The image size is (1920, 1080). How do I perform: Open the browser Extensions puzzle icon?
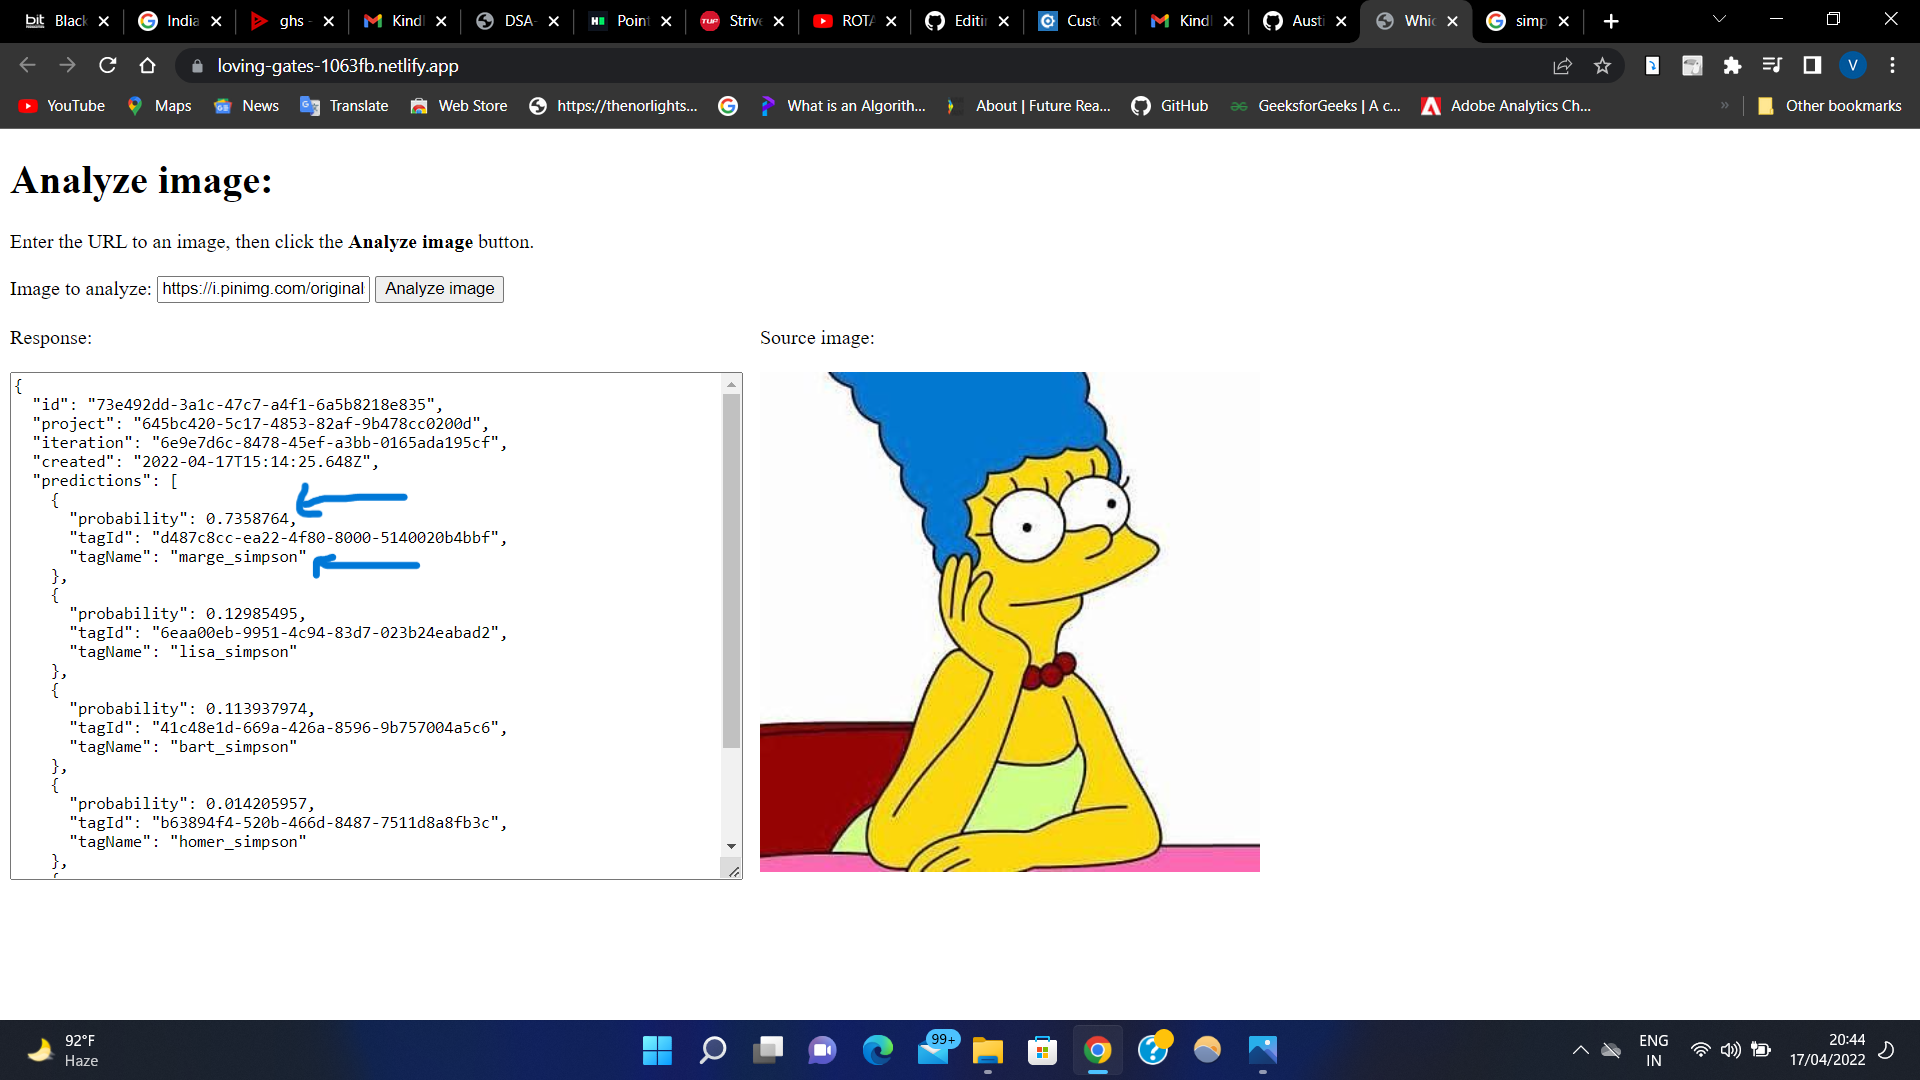tap(1732, 65)
